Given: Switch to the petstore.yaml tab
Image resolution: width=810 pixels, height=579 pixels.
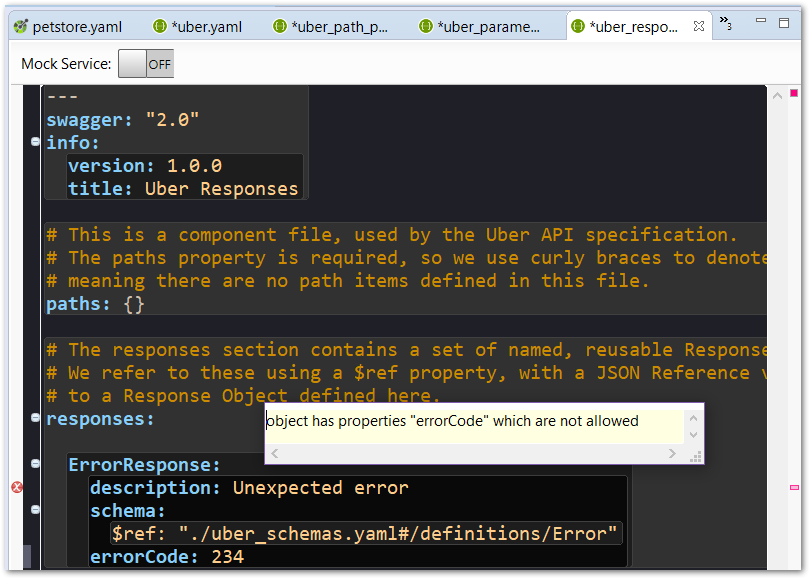Looking at the screenshot, I should point(70,27).
